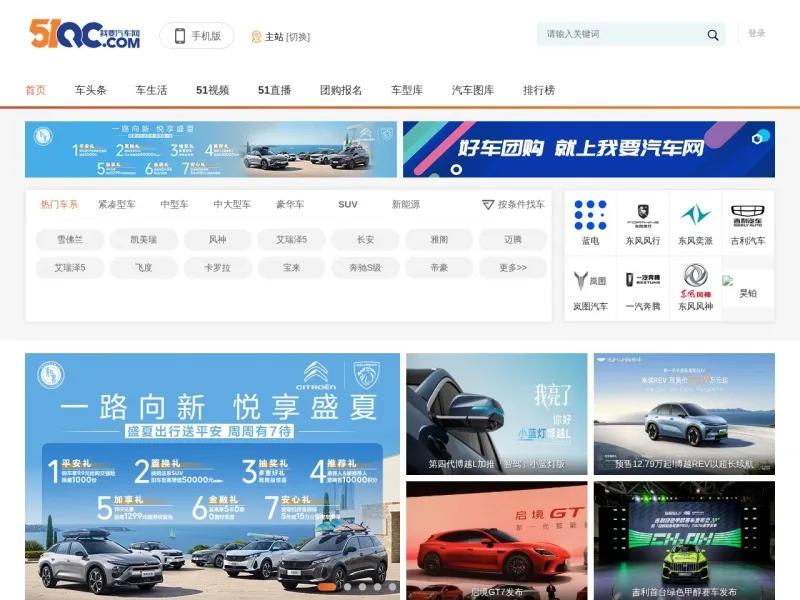Open 汽车图库 navigation item
Viewport: 800px width, 600px height.
tap(472, 90)
